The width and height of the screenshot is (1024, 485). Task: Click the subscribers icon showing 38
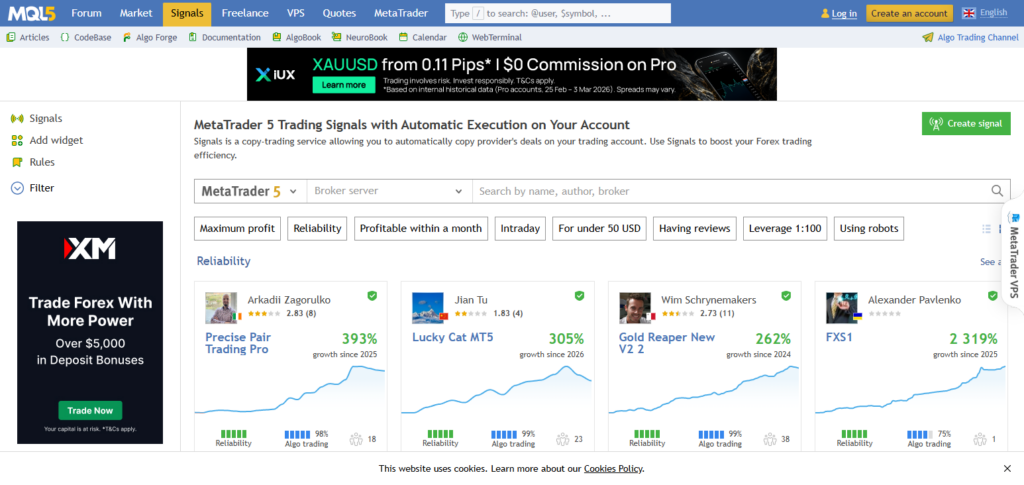[770, 439]
